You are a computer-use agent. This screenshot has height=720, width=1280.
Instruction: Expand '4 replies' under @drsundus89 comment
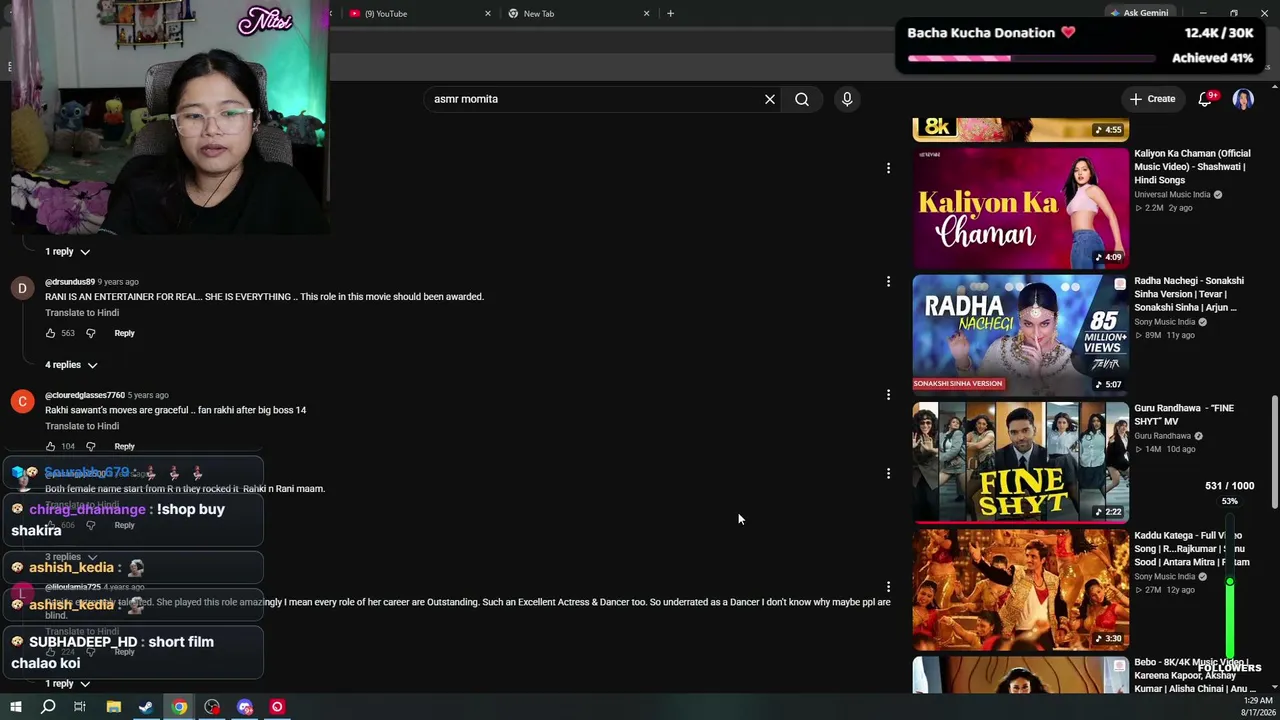coord(71,365)
